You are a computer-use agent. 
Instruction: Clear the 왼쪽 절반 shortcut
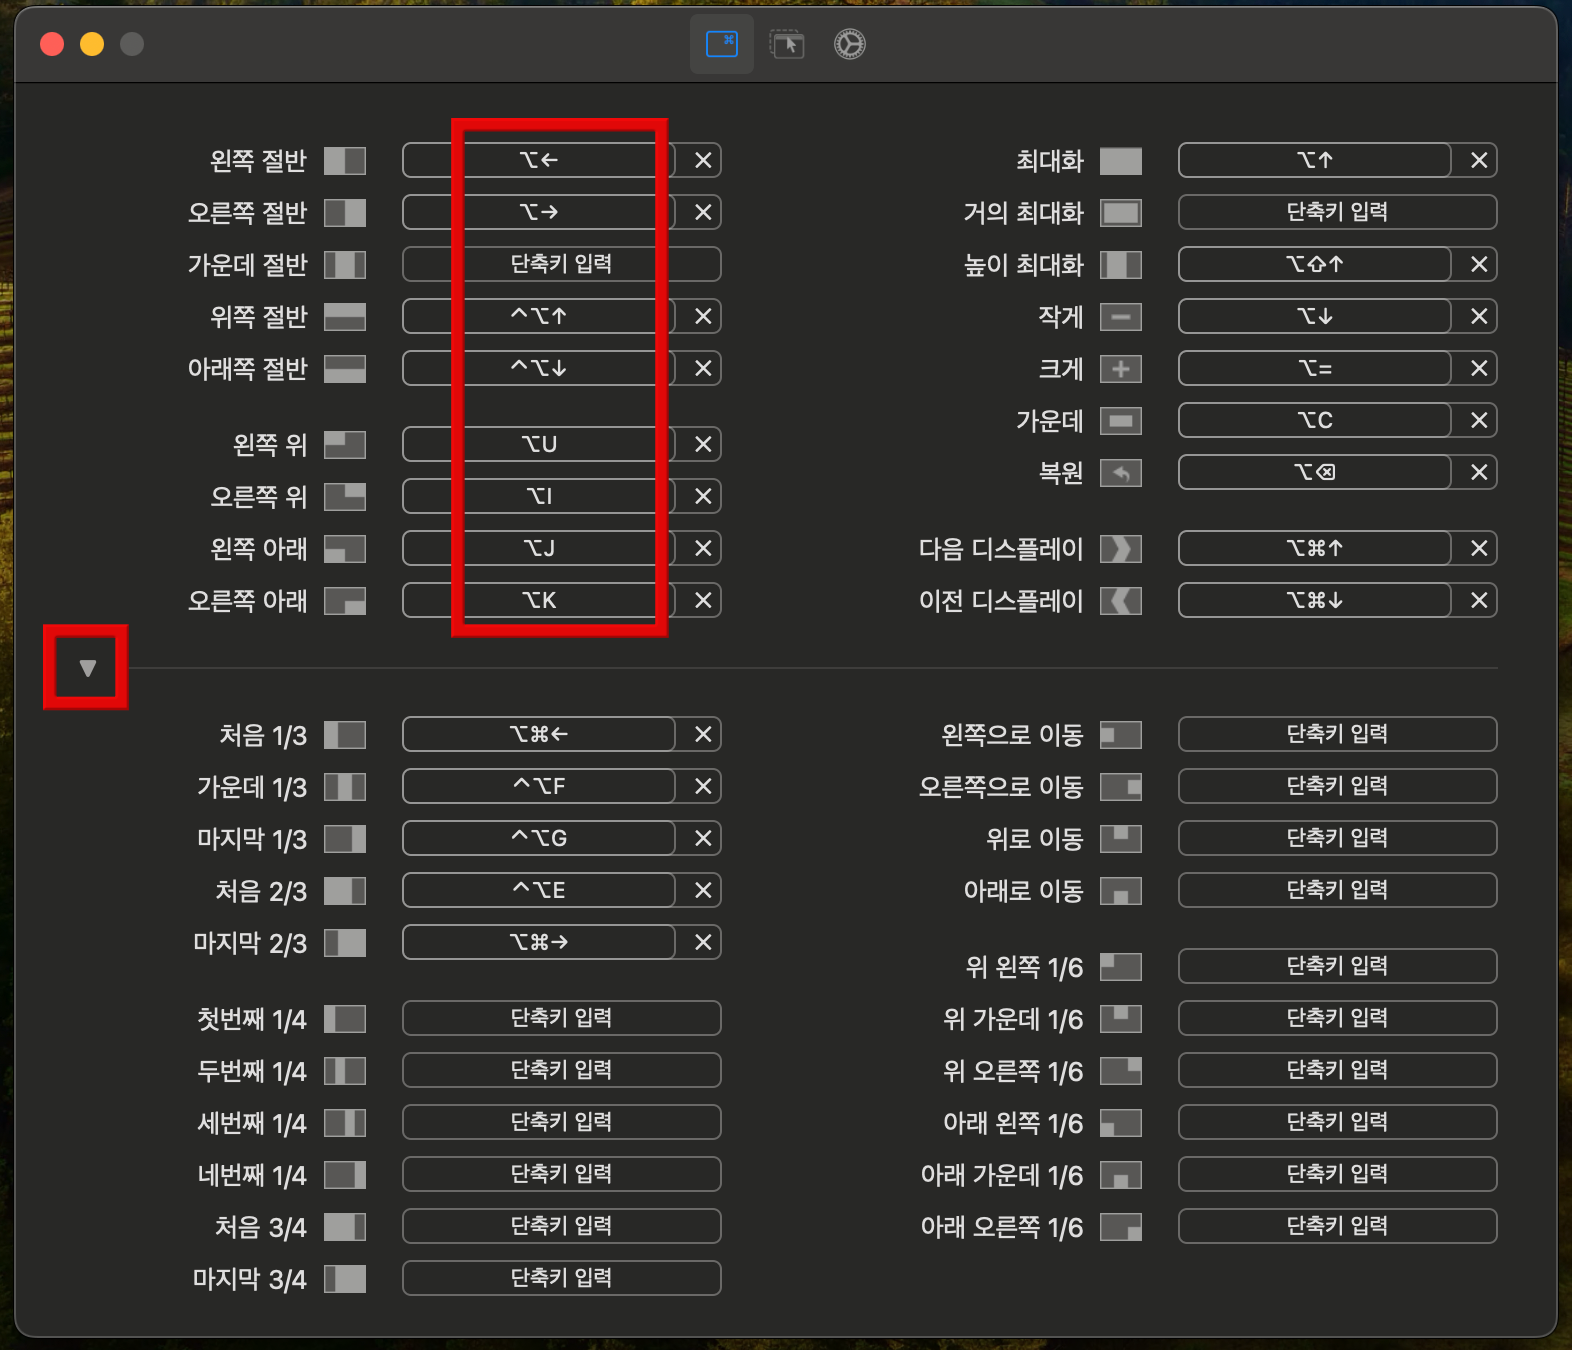(703, 160)
